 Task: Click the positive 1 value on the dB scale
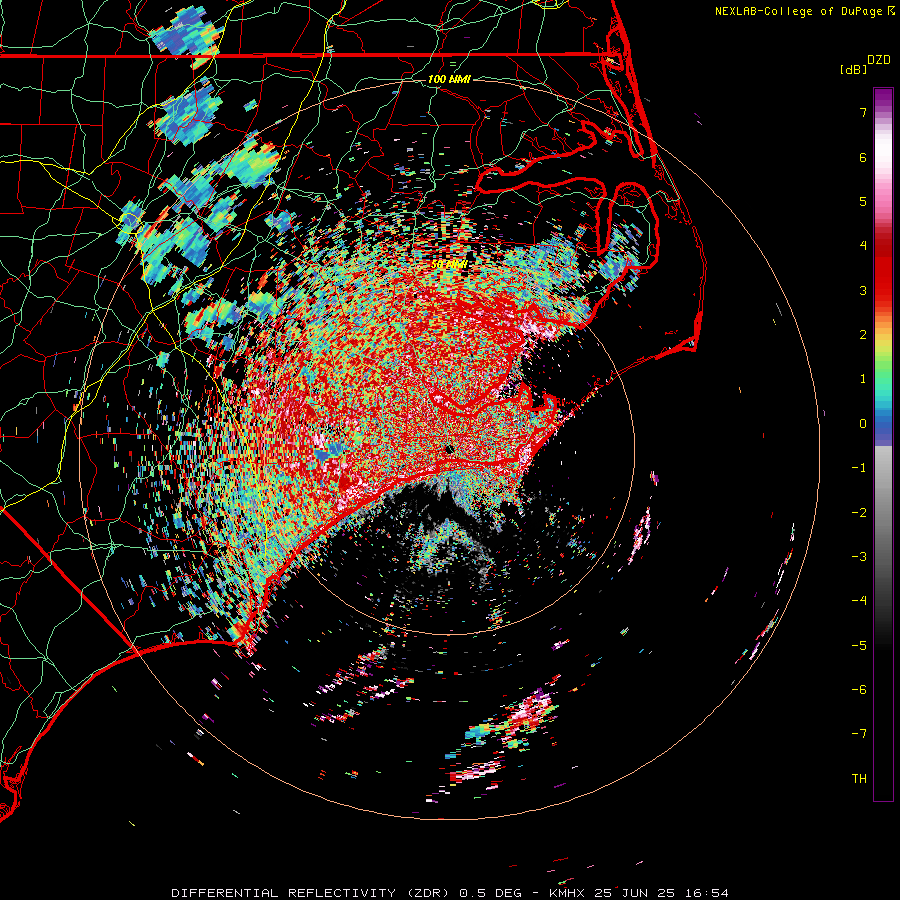863,379
